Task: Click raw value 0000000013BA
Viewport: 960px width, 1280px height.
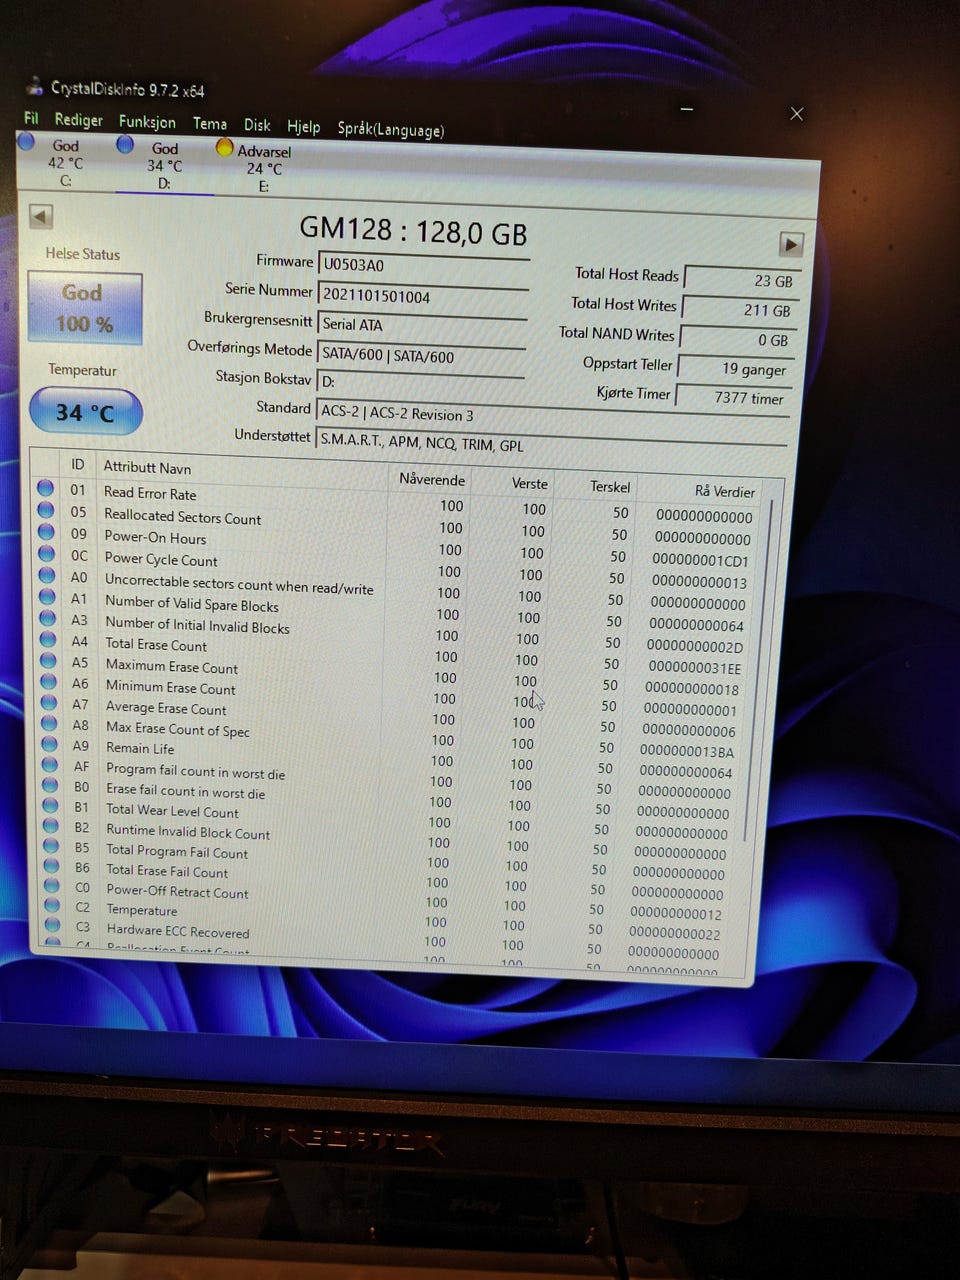Action: [x=686, y=751]
